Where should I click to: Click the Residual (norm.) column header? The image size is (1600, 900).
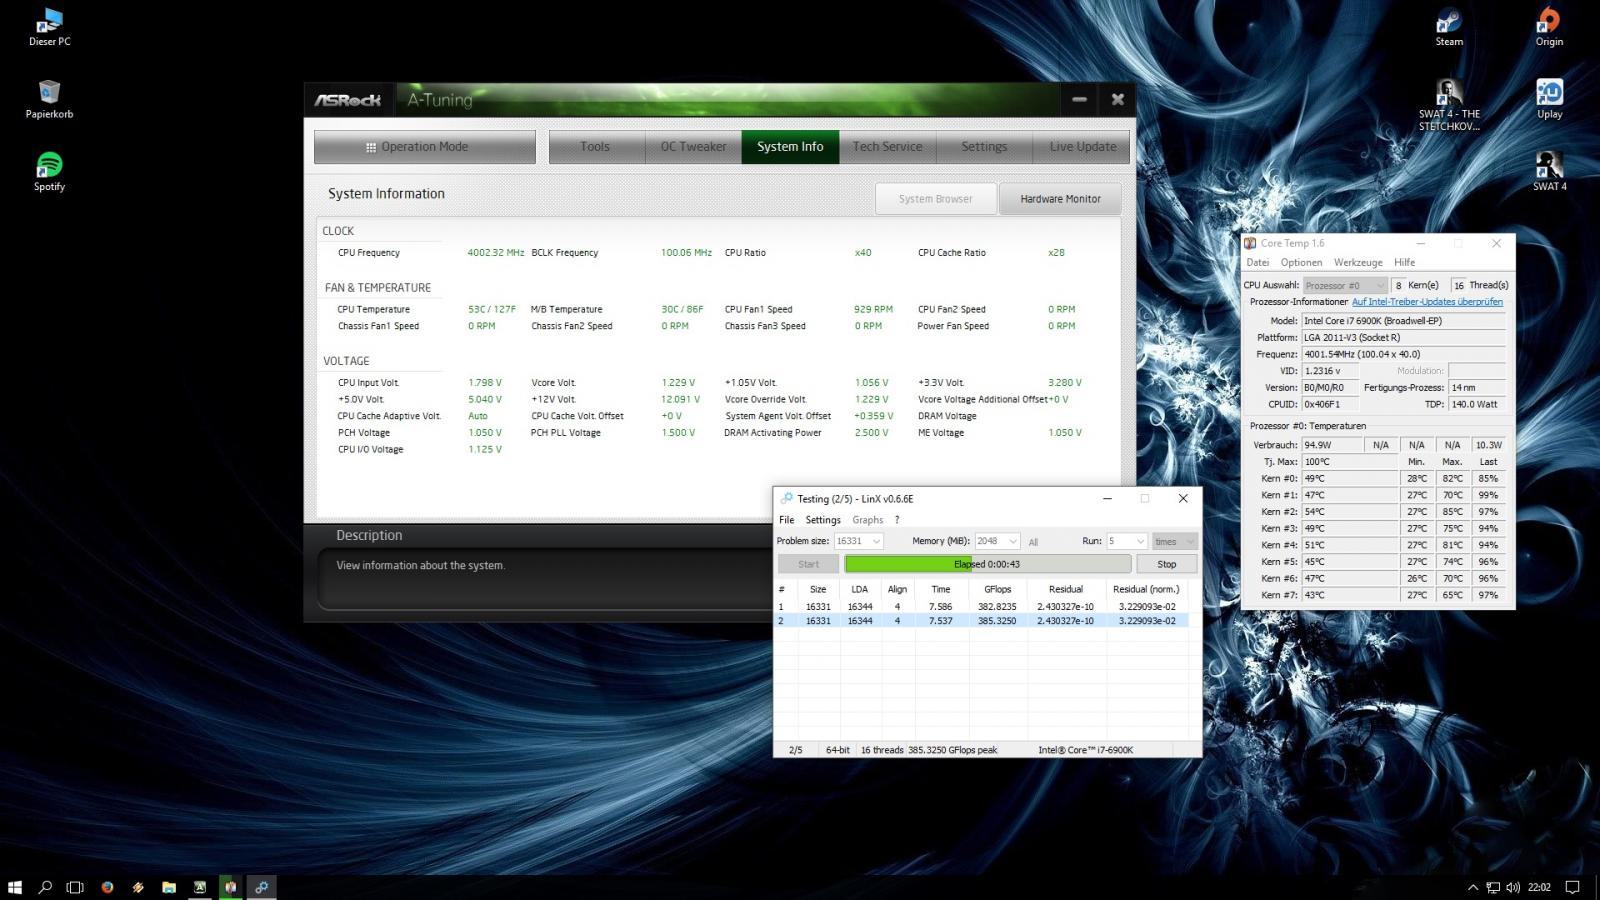[1146, 589]
